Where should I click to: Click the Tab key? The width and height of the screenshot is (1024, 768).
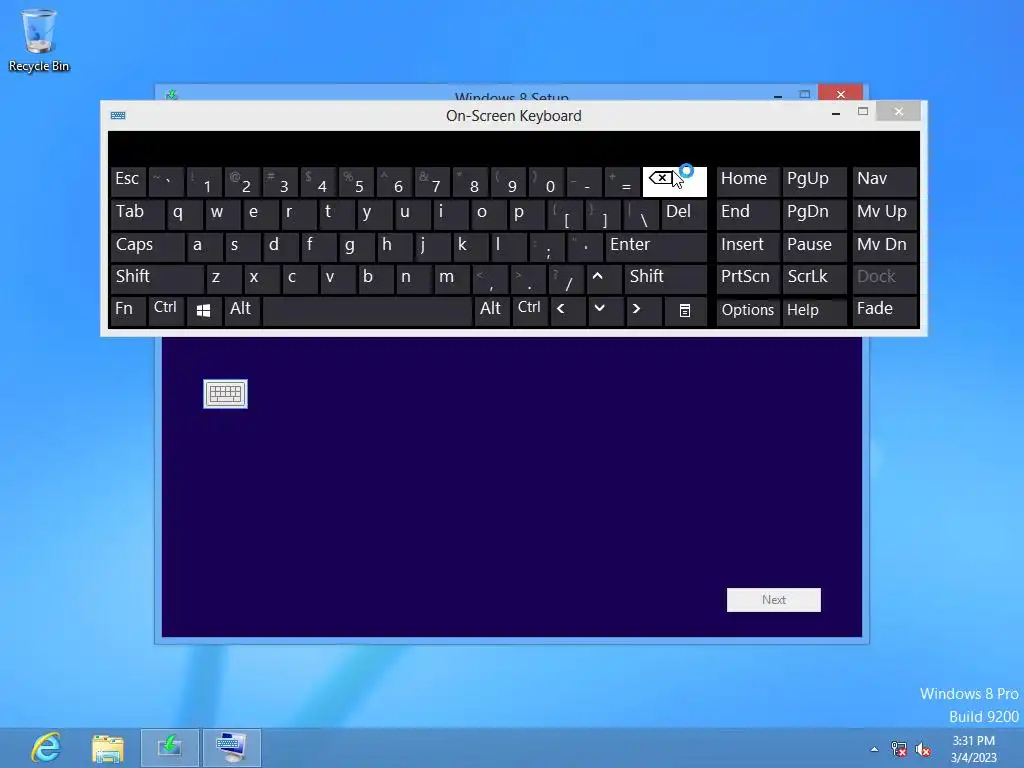tap(137, 214)
